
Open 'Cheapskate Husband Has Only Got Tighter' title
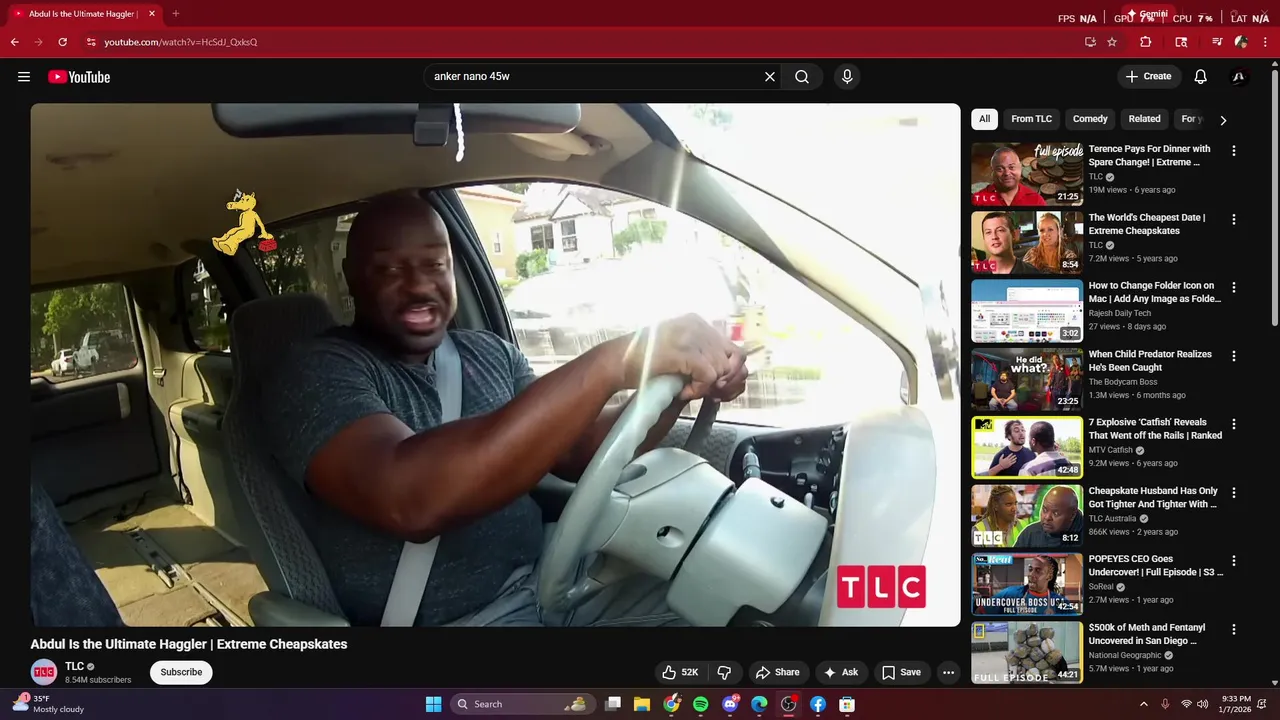pos(1153,497)
